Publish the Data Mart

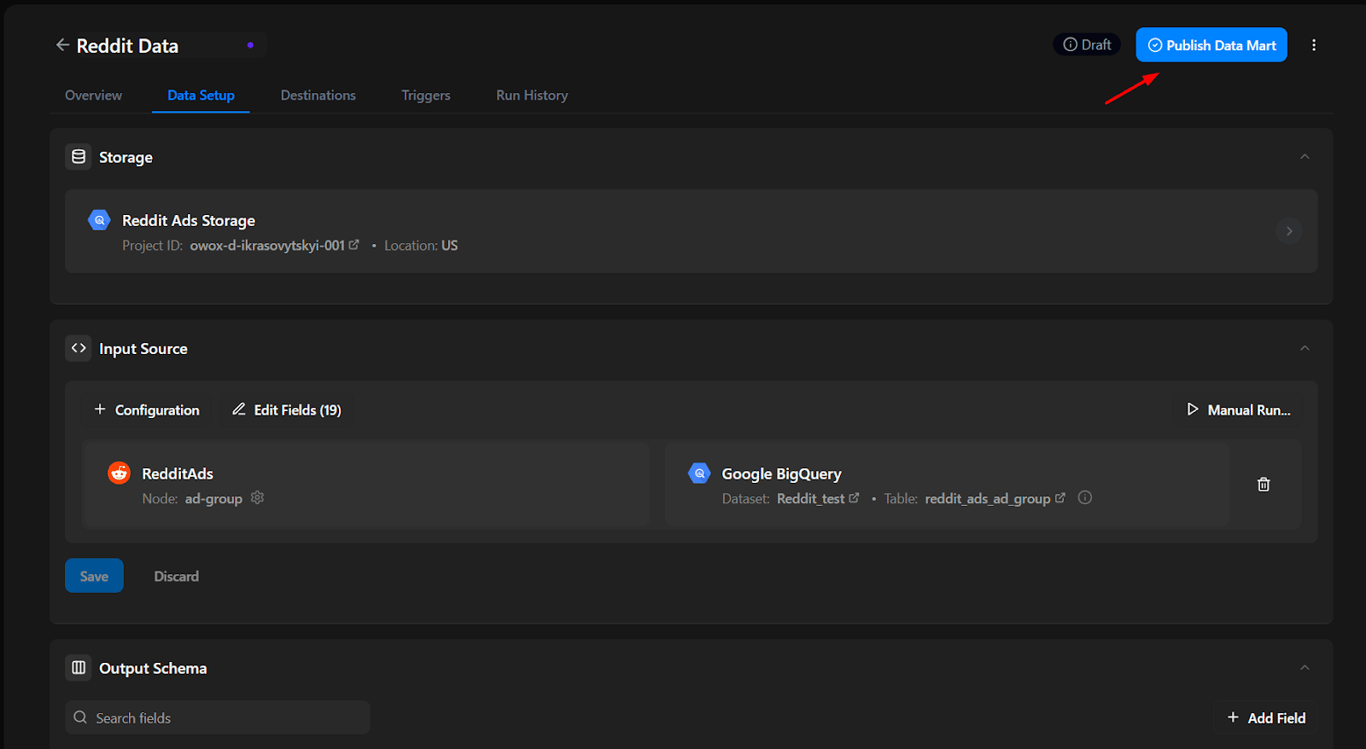click(1211, 45)
